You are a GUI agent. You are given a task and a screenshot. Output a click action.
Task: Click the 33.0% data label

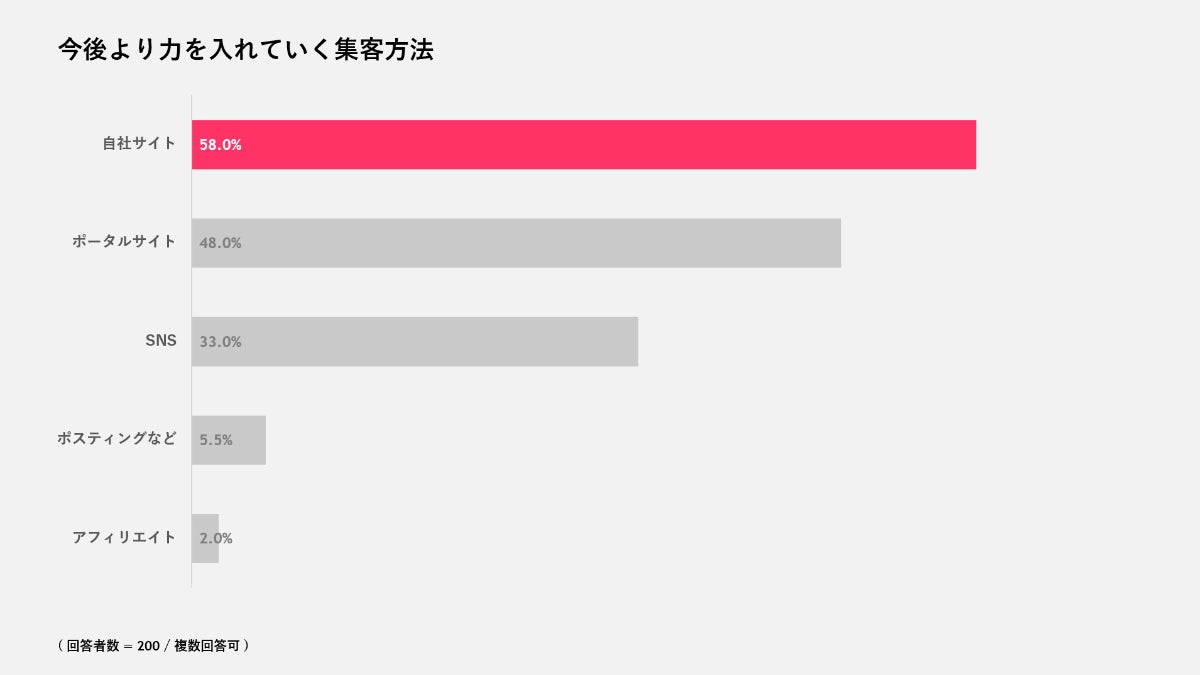point(220,341)
